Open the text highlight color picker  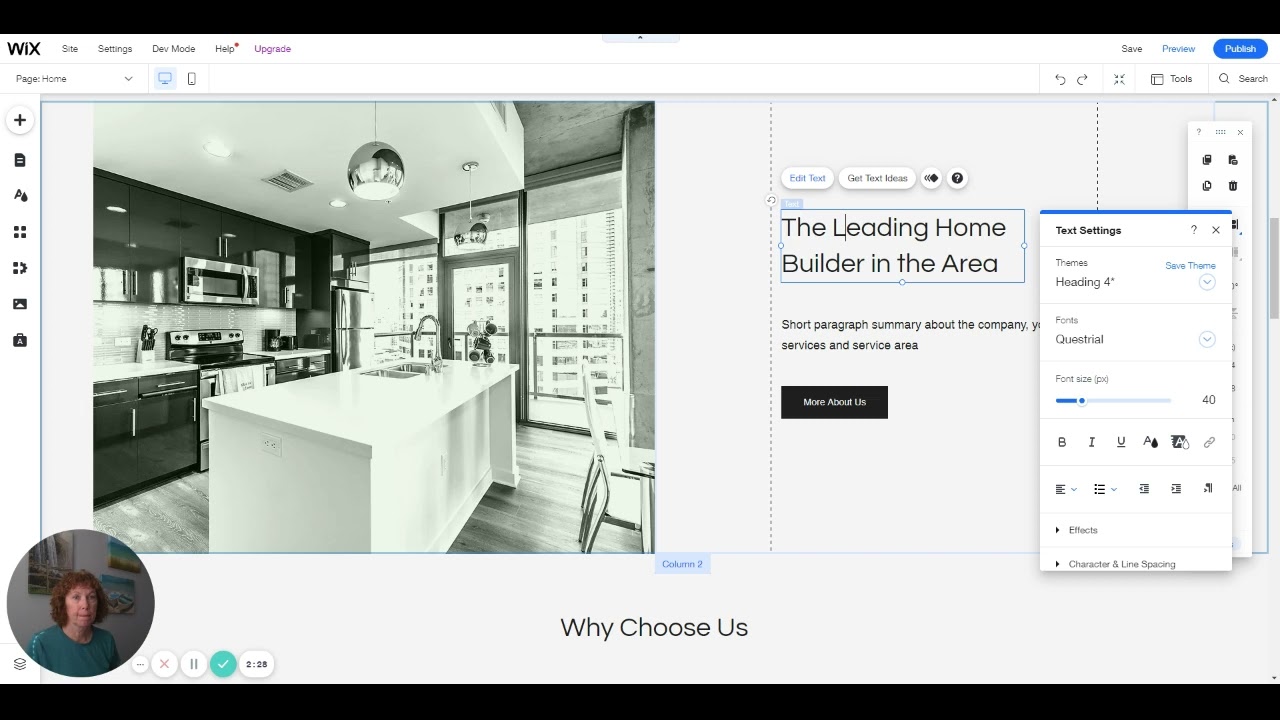coord(1180,442)
